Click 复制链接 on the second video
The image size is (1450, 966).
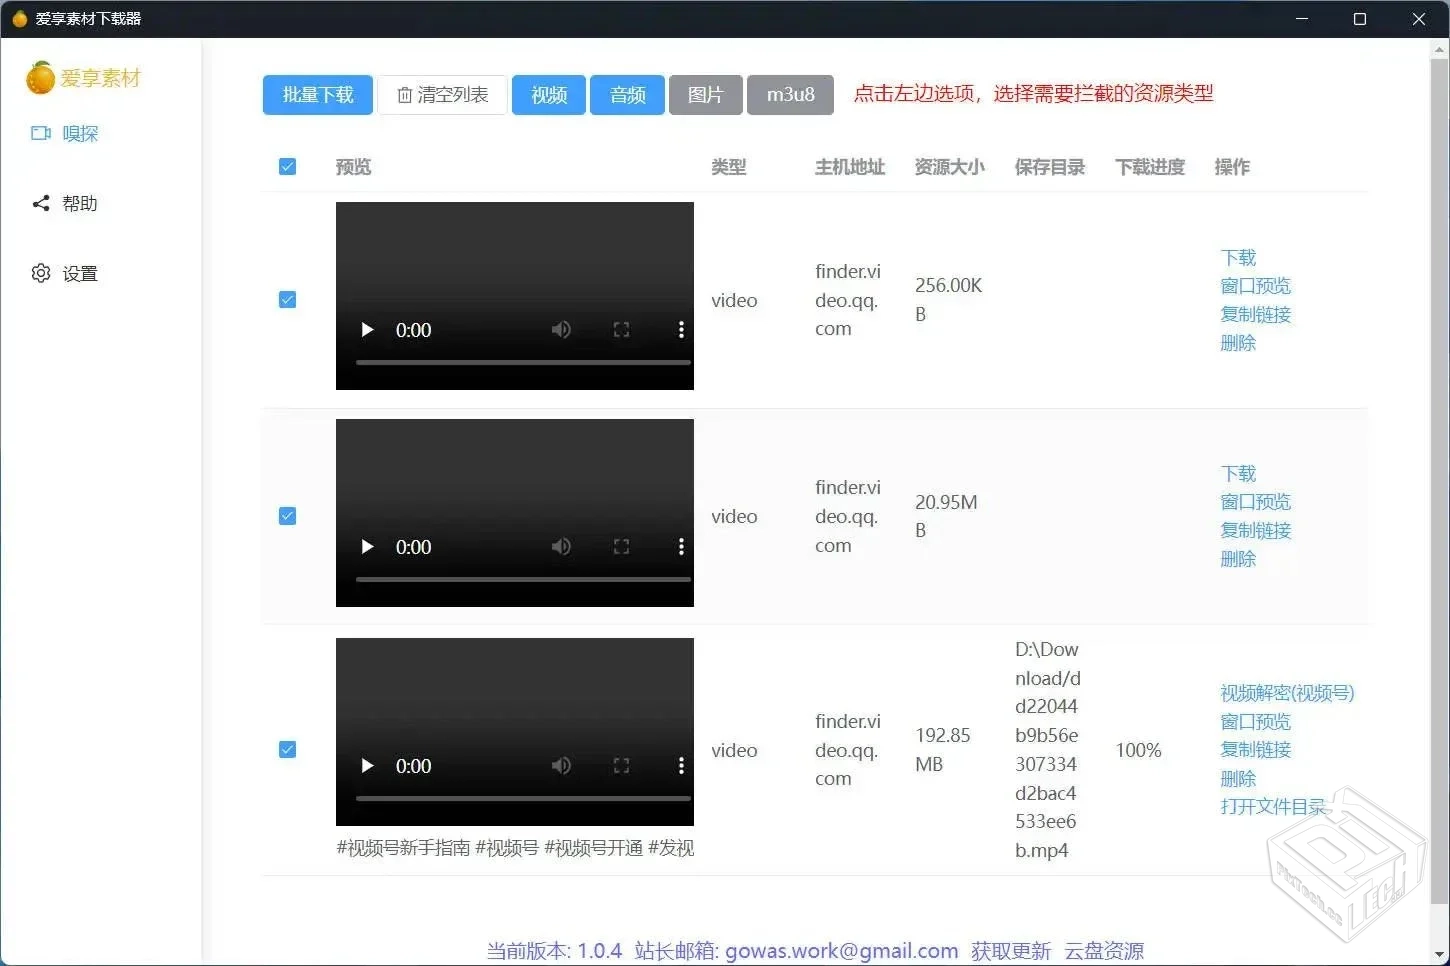pos(1255,530)
